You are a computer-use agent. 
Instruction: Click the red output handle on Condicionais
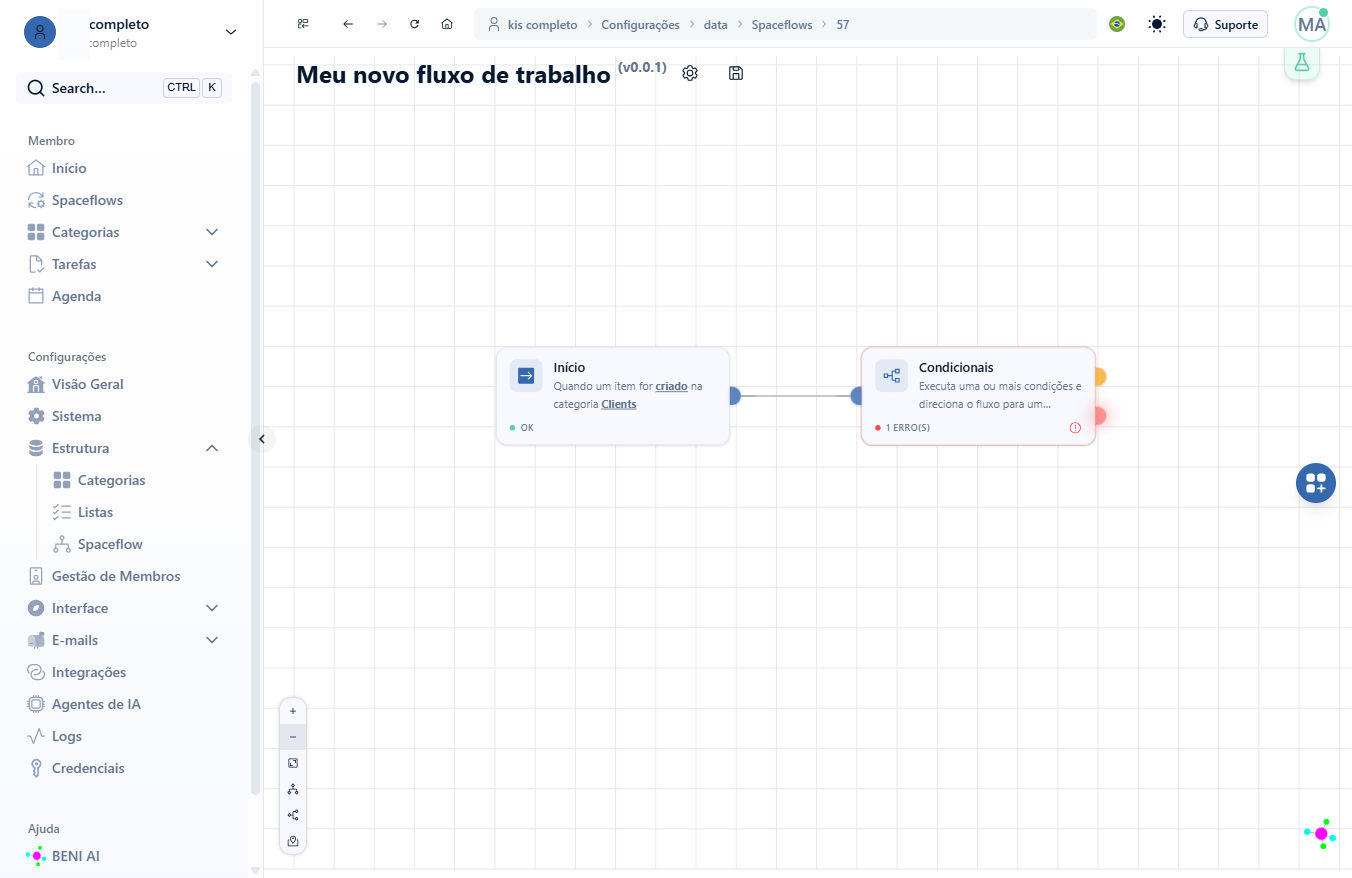1099,416
